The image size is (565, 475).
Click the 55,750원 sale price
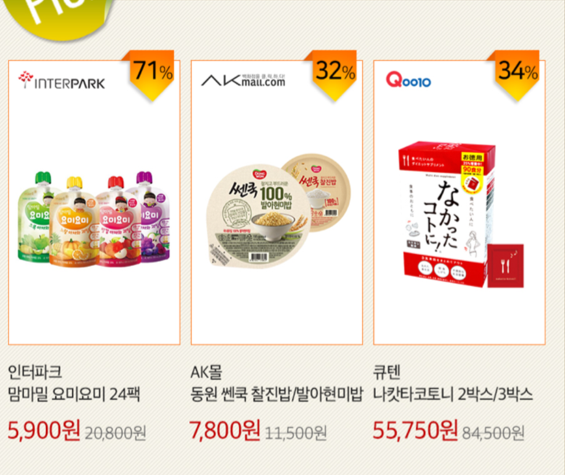(415, 430)
